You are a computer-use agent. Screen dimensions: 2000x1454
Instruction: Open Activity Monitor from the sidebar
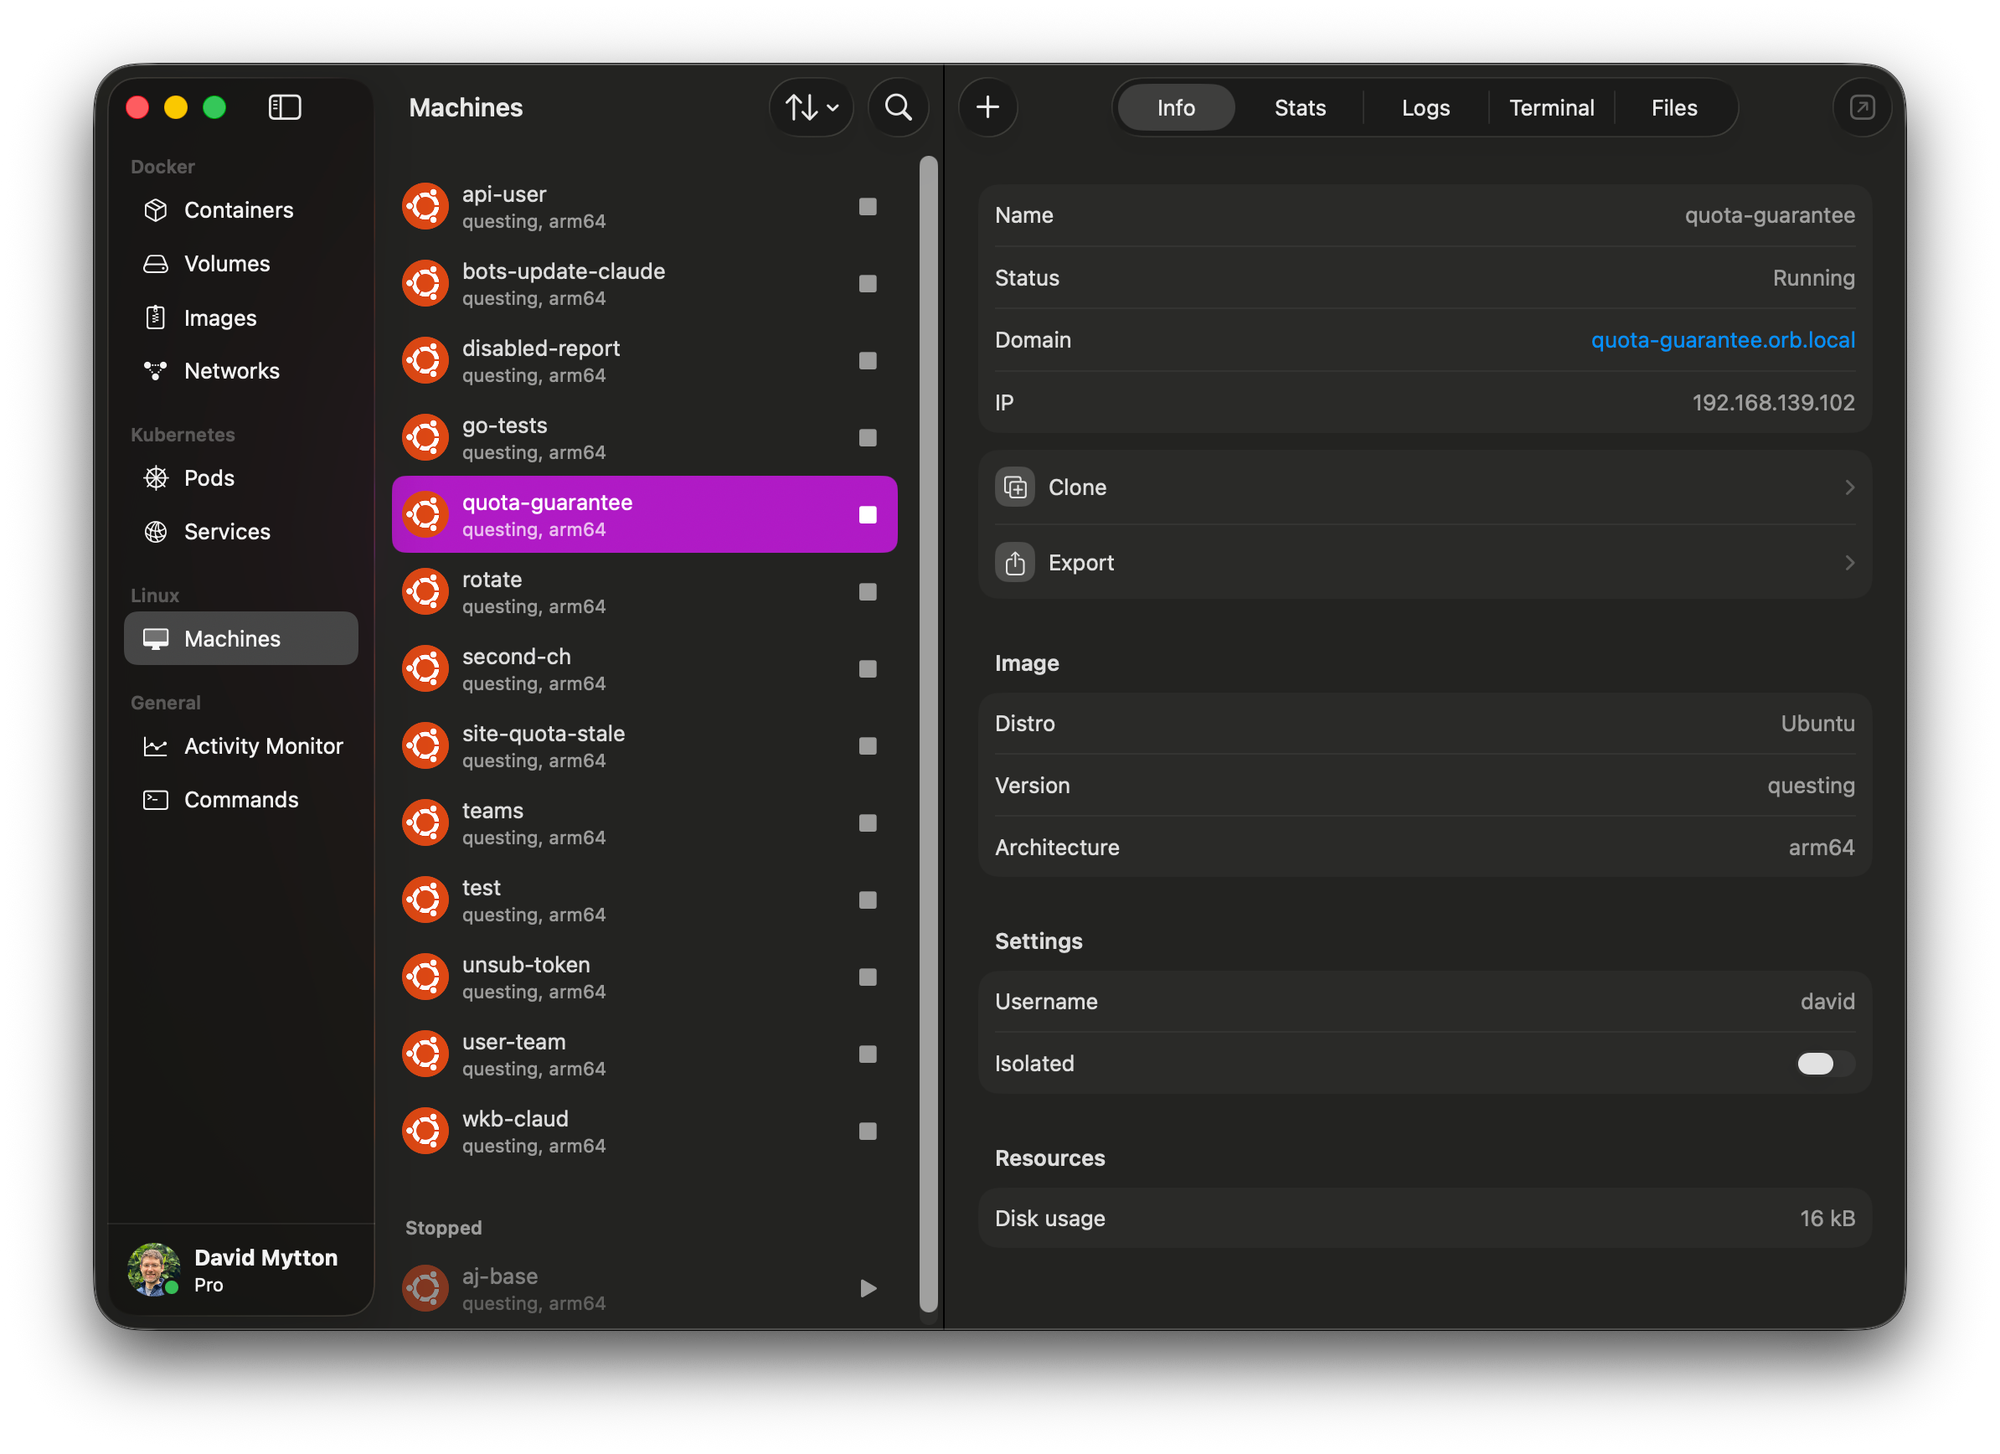(263, 746)
